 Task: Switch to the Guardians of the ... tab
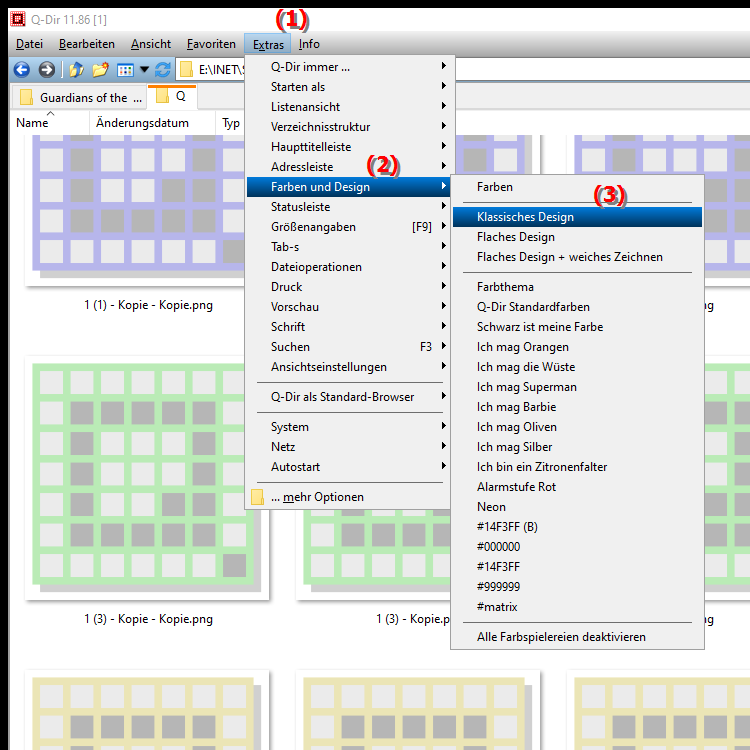(80, 98)
